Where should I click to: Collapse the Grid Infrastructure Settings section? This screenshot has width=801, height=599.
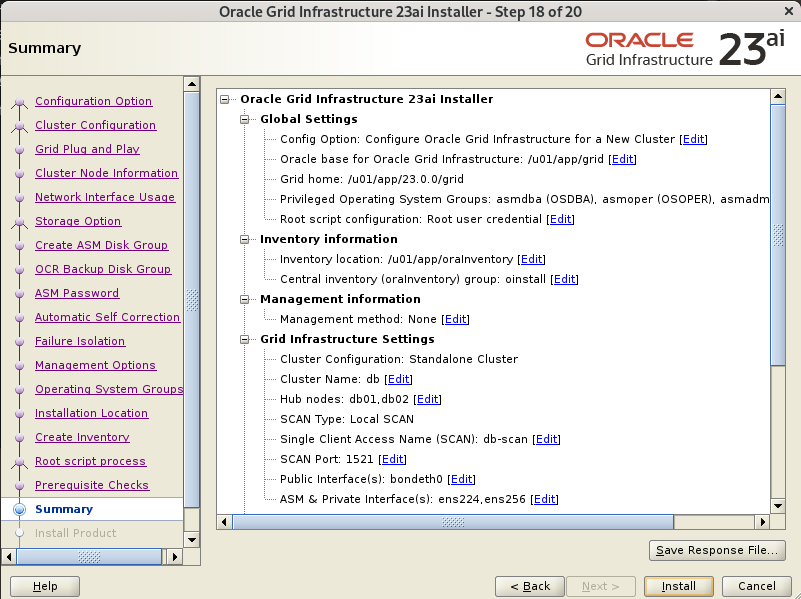[x=245, y=339]
